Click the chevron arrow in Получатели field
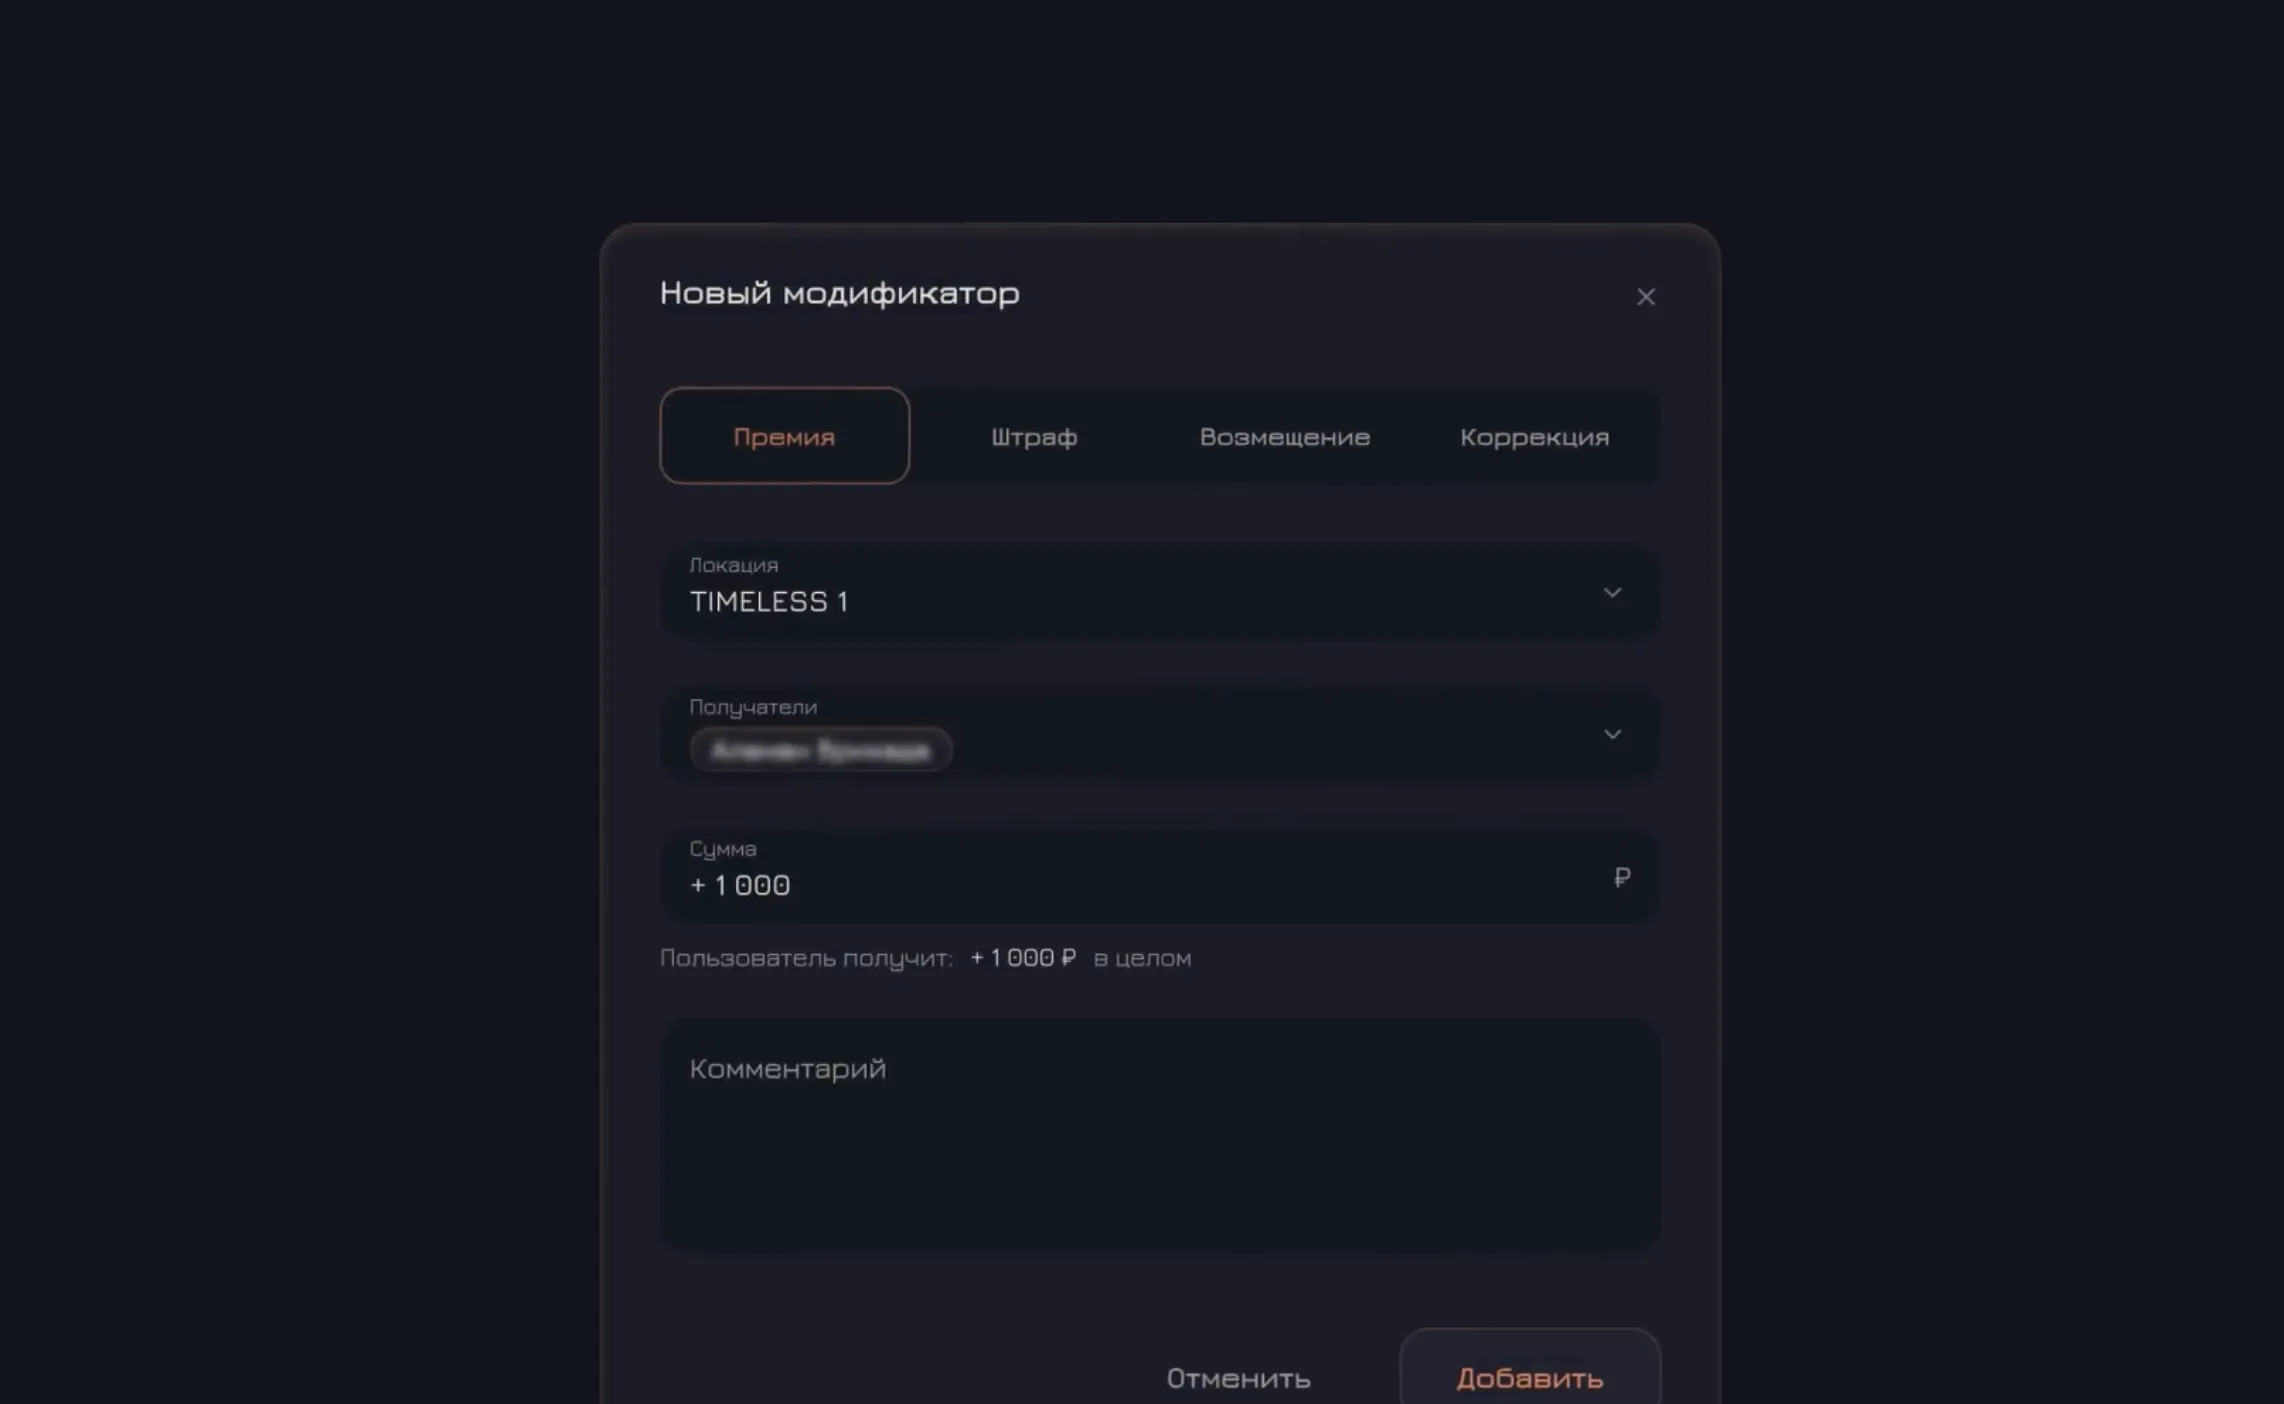The width and height of the screenshot is (2284, 1404). pos(1612,735)
